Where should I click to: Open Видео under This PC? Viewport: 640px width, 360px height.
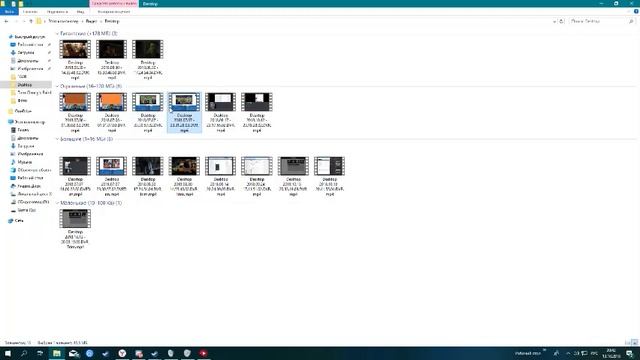pos(23,130)
